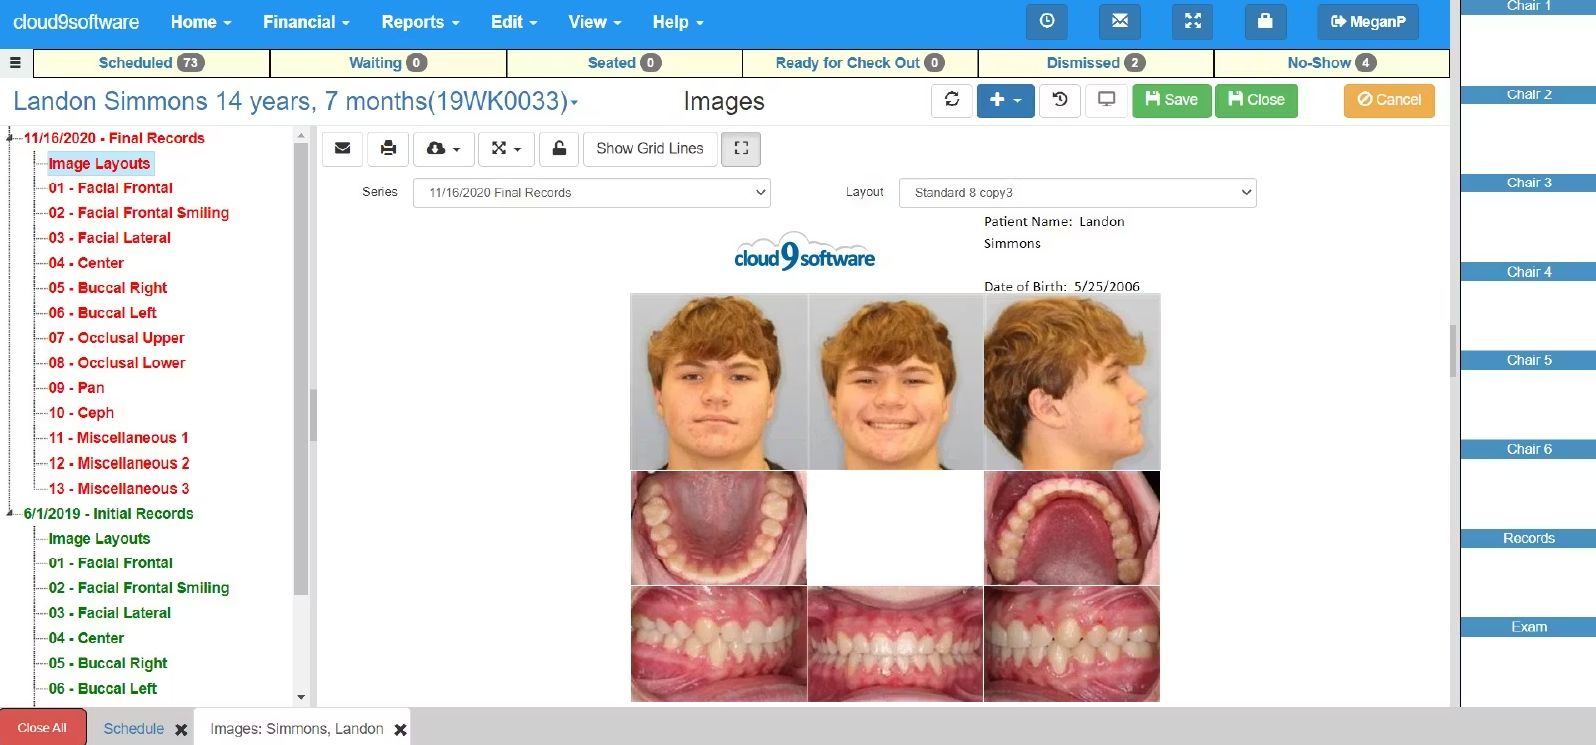Screen dimensions: 1596x745
Task: Select 10 - Ceph tree item
Action: point(81,413)
